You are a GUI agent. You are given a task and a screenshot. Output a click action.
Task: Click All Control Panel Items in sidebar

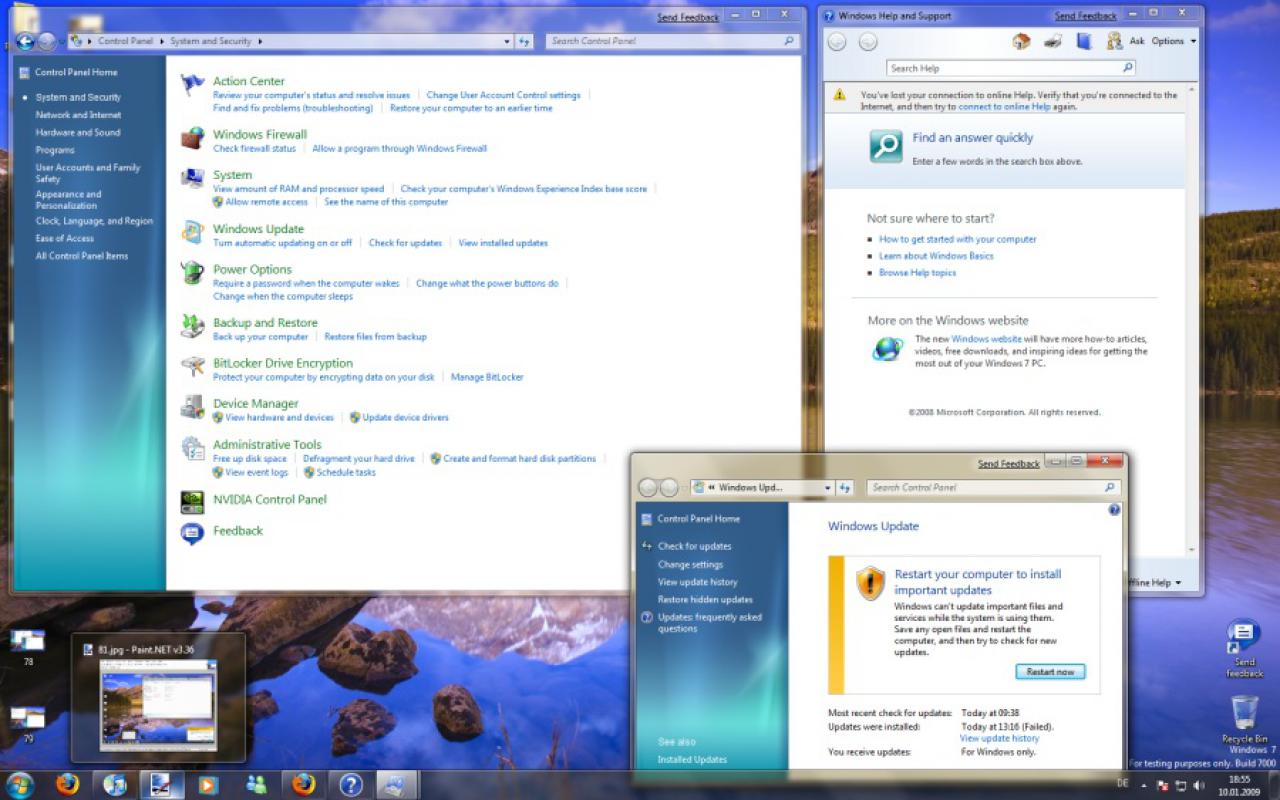coord(82,256)
